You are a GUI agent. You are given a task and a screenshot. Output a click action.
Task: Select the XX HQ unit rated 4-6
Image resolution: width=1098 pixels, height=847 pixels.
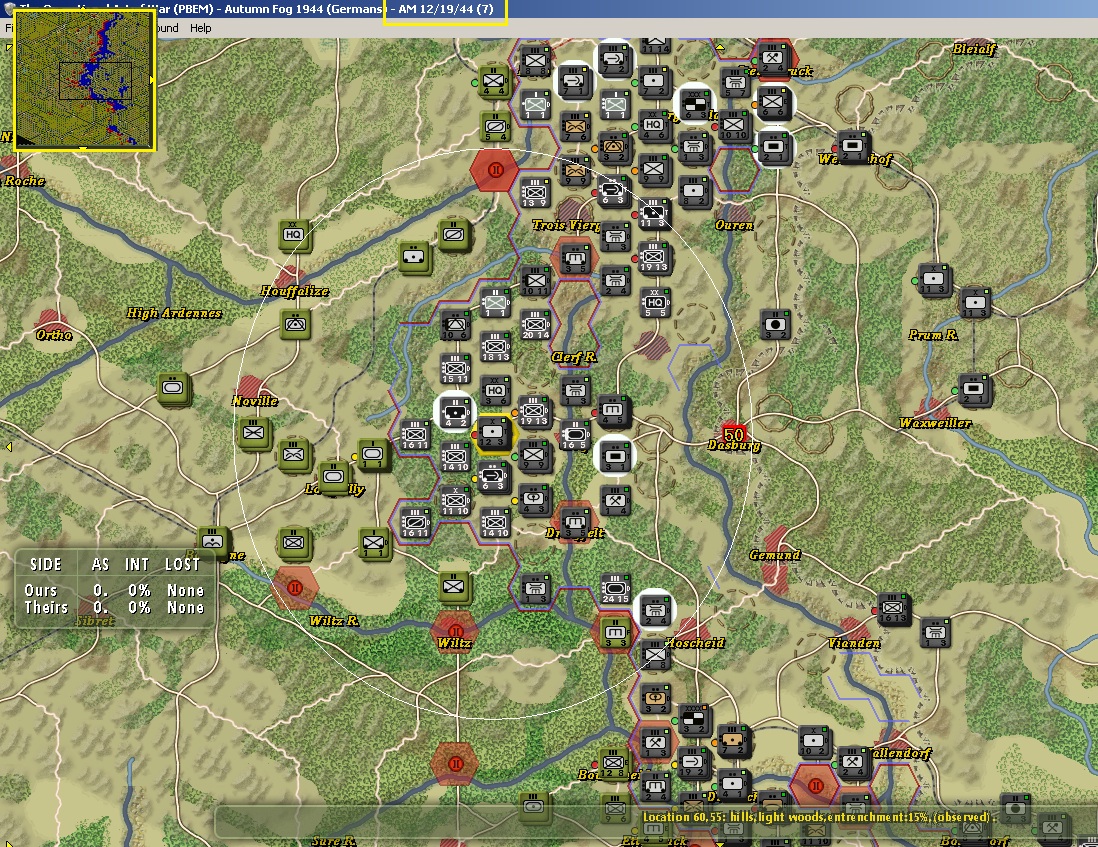tap(654, 126)
